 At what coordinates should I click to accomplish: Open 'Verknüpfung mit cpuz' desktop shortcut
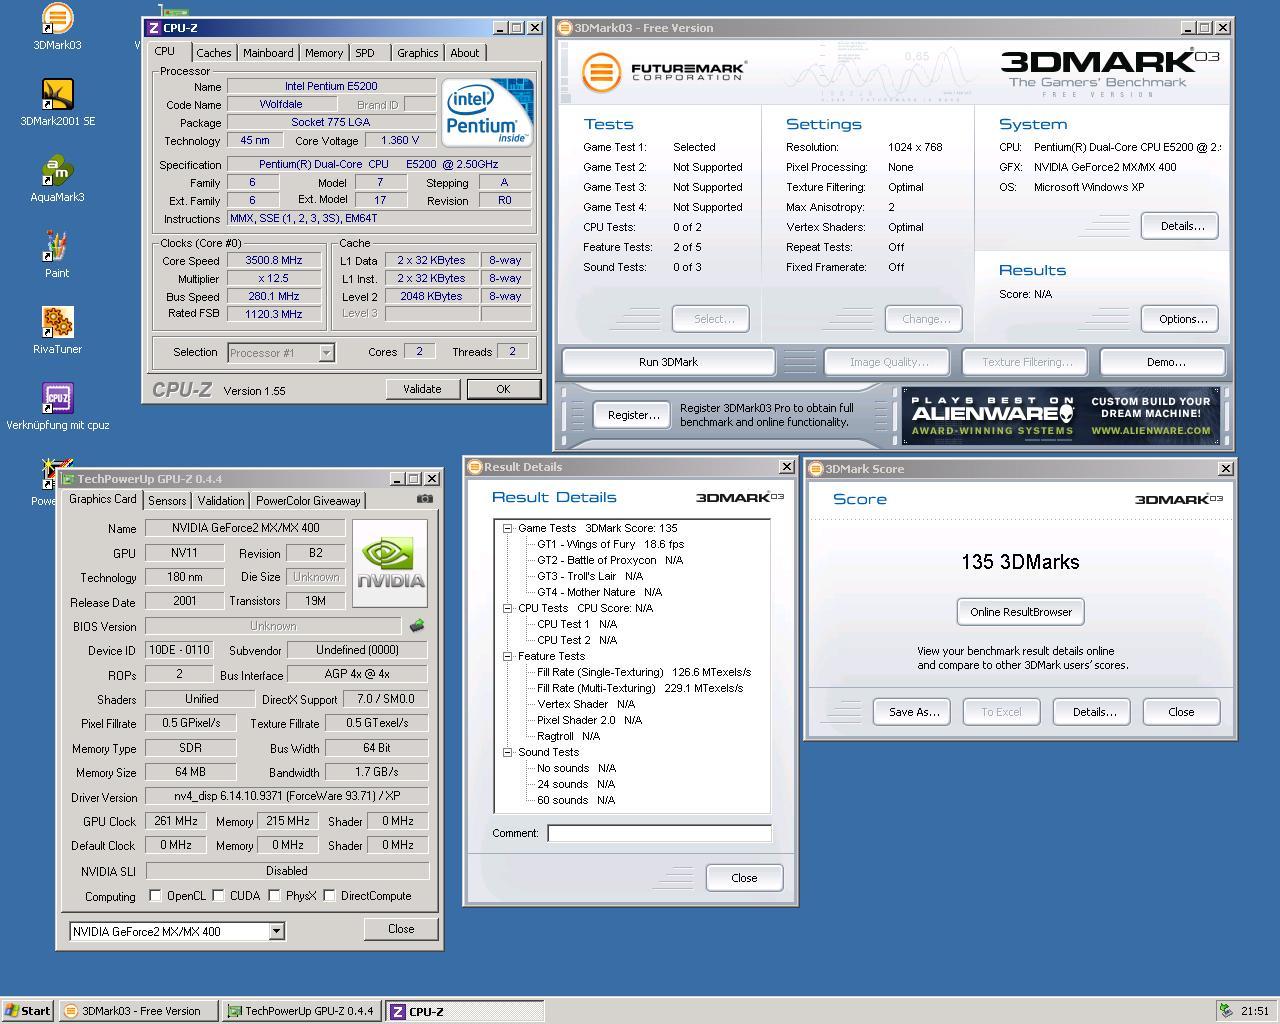pyautogui.click(x=57, y=406)
